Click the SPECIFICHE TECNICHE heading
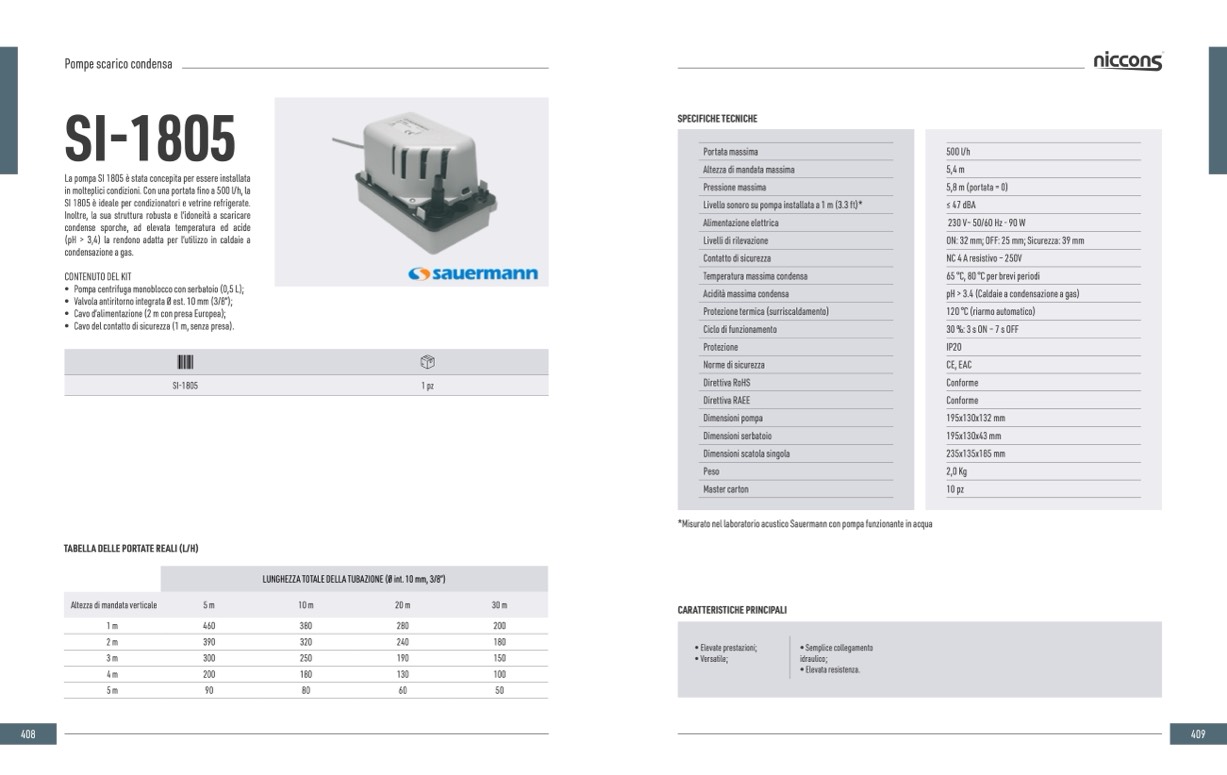1227x775 pixels. [x=717, y=118]
